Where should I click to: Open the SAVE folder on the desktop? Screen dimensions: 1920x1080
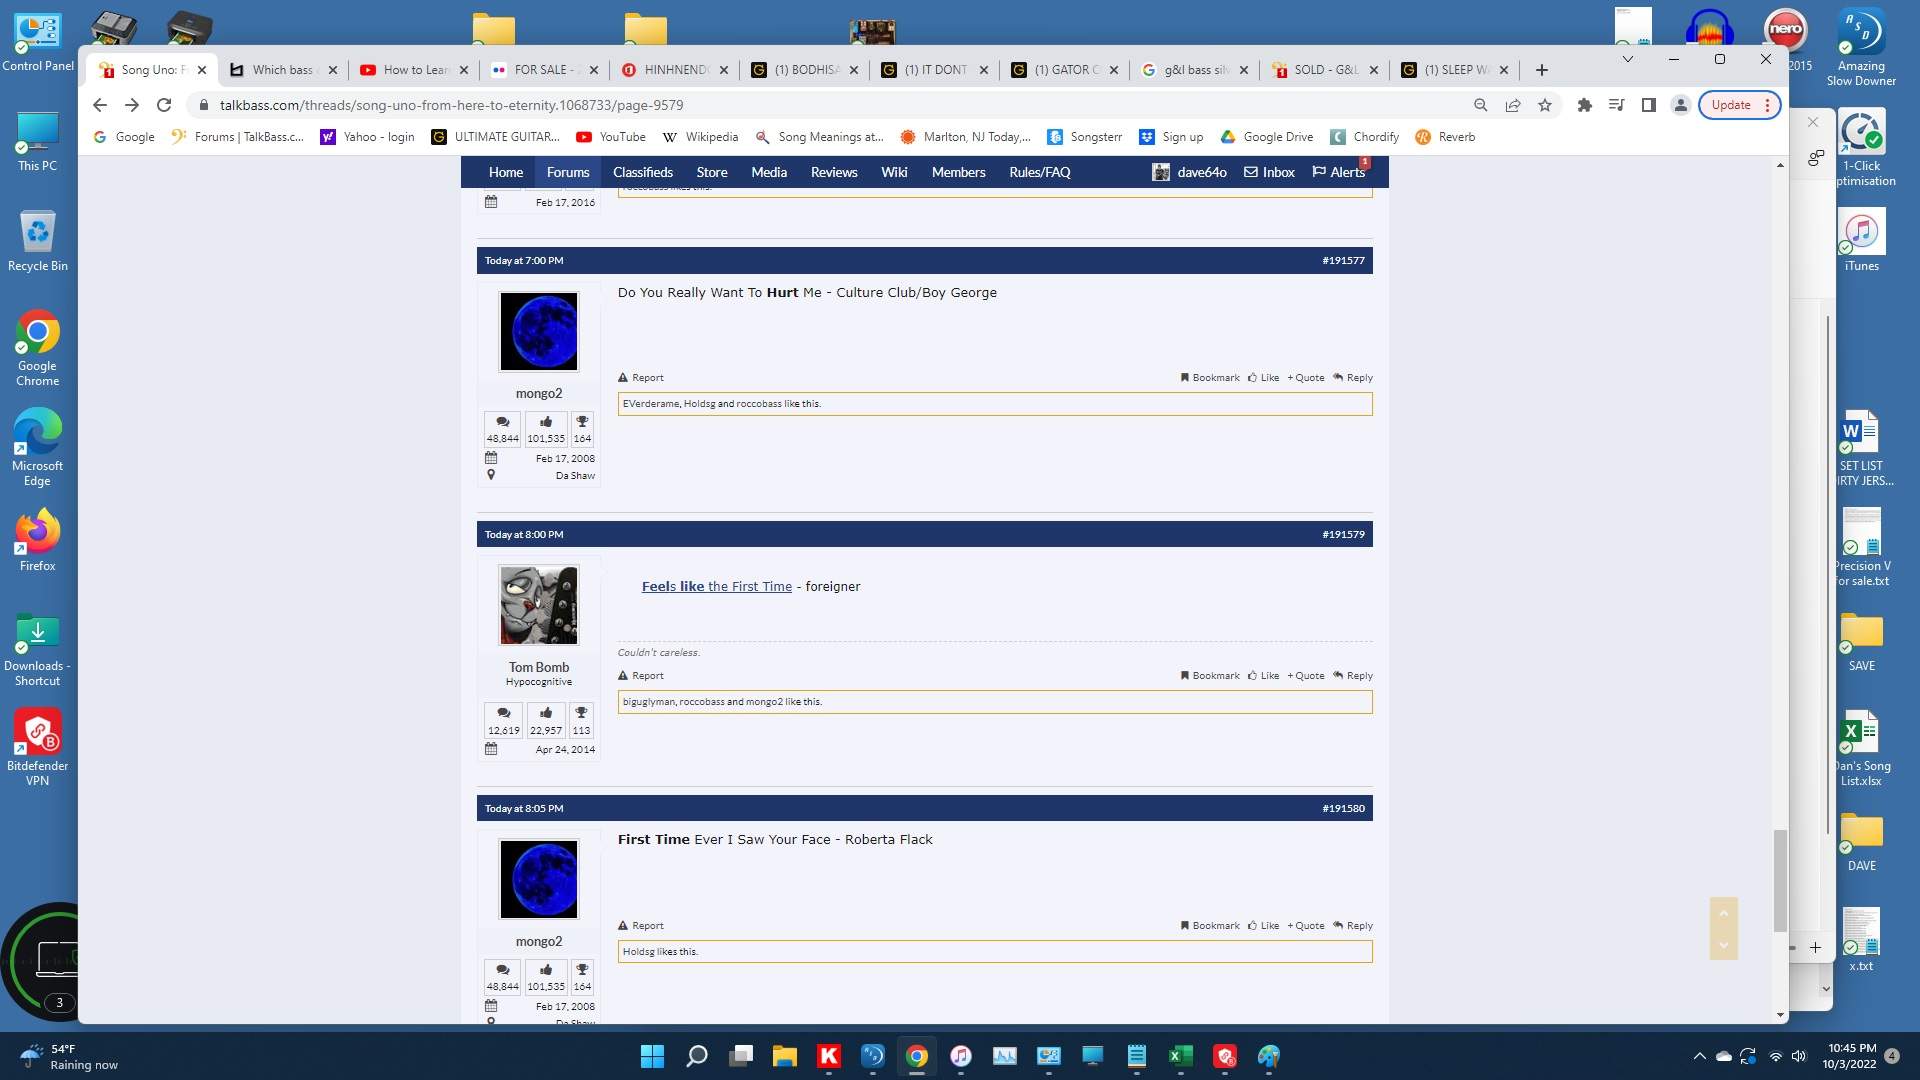tap(1862, 640)
